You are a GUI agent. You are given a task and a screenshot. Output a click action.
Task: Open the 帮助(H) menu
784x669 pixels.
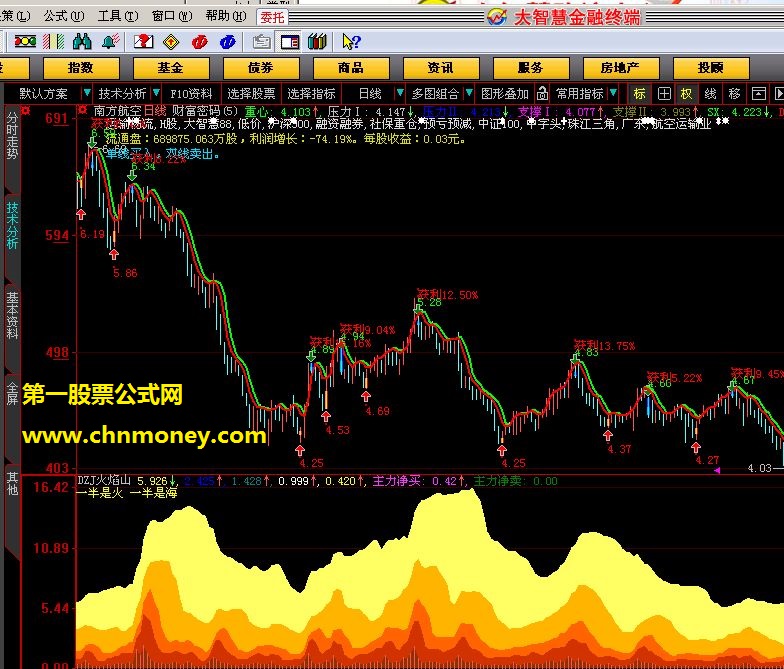[226, 16]
